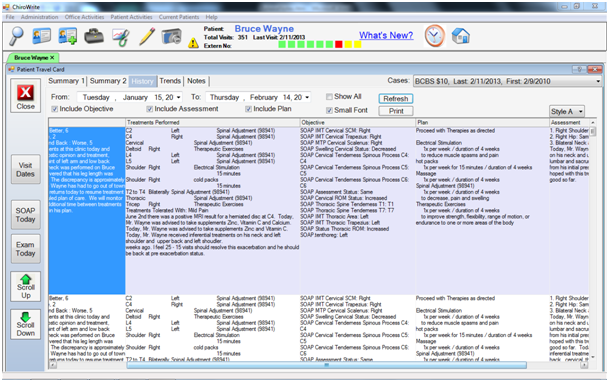
Task: Click the Print button
Action: coord(396,111)
